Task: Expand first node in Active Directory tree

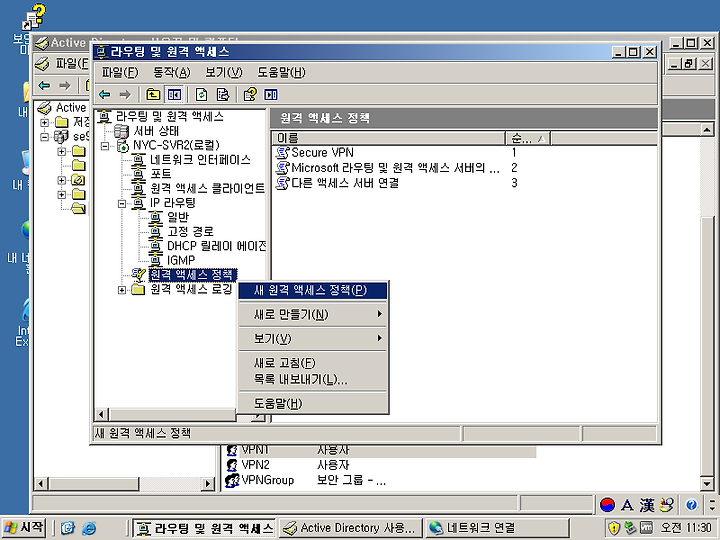Action: 45,123
